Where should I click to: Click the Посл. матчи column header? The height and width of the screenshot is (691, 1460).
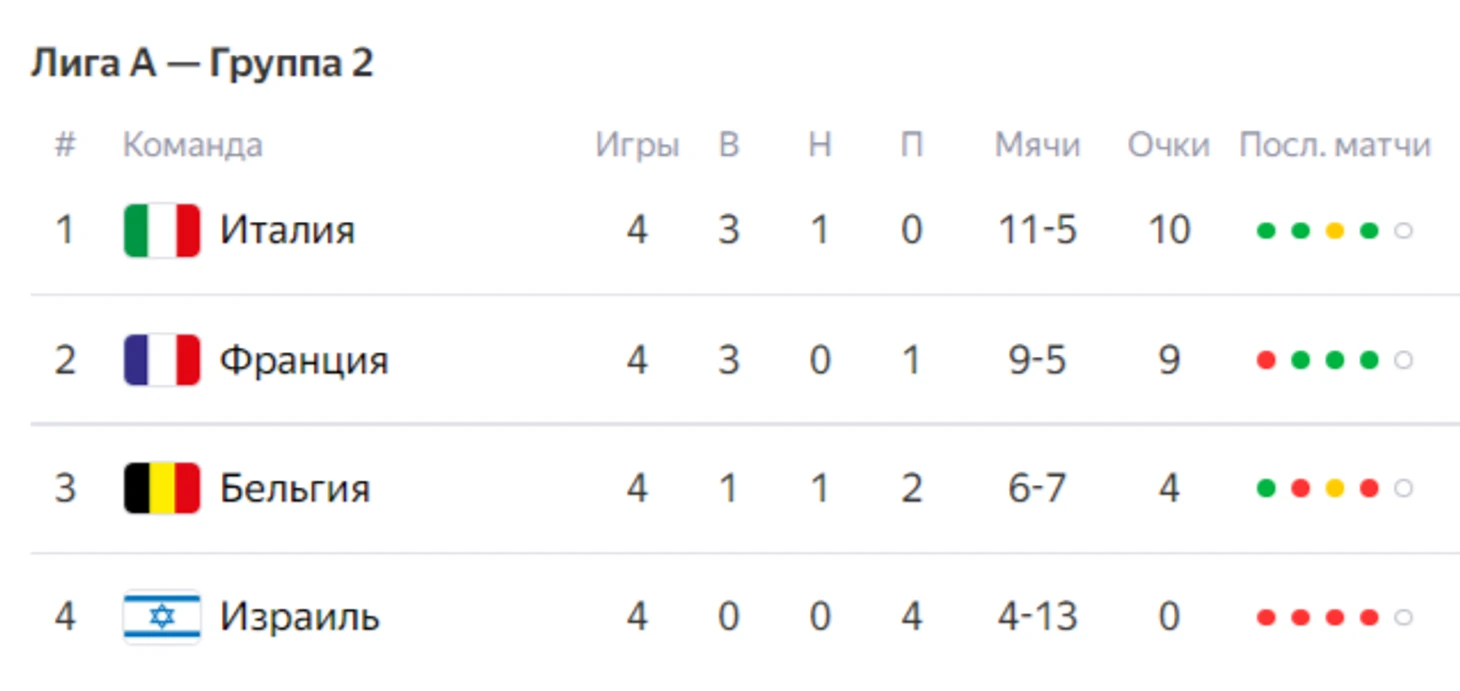point(1335,146)
